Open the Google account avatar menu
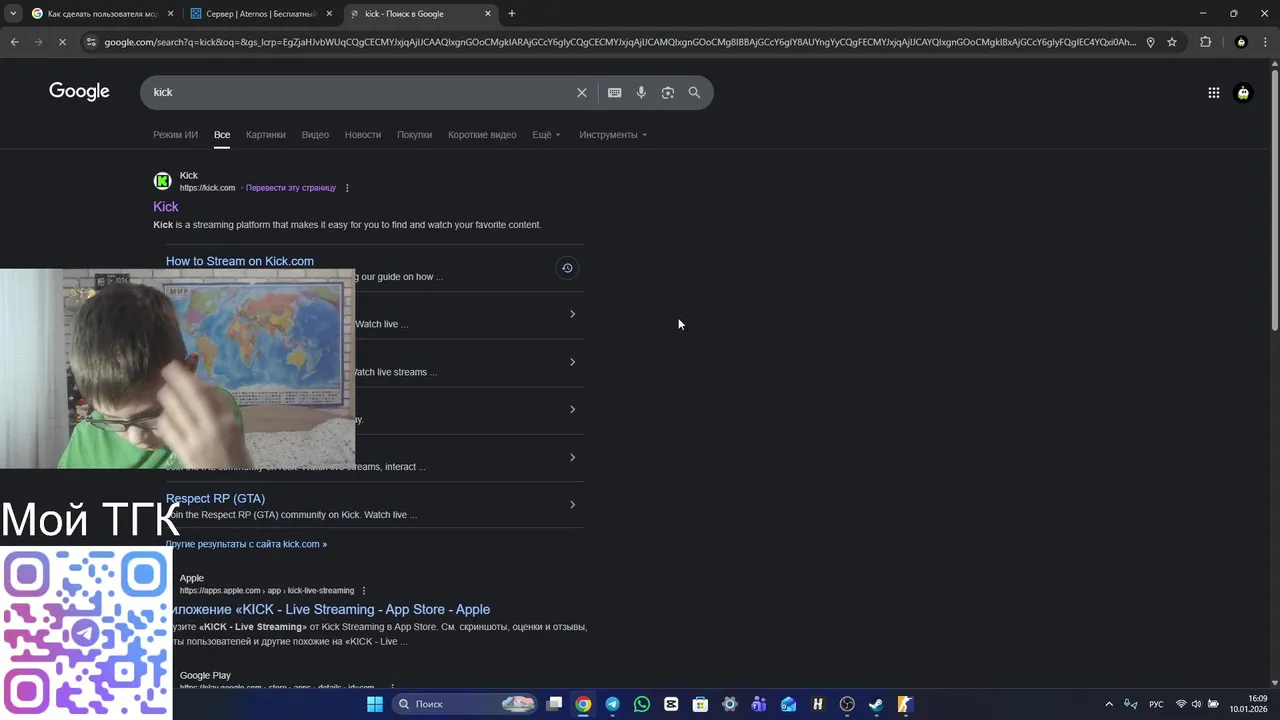1280x720 pixels. pos(1243,93)
